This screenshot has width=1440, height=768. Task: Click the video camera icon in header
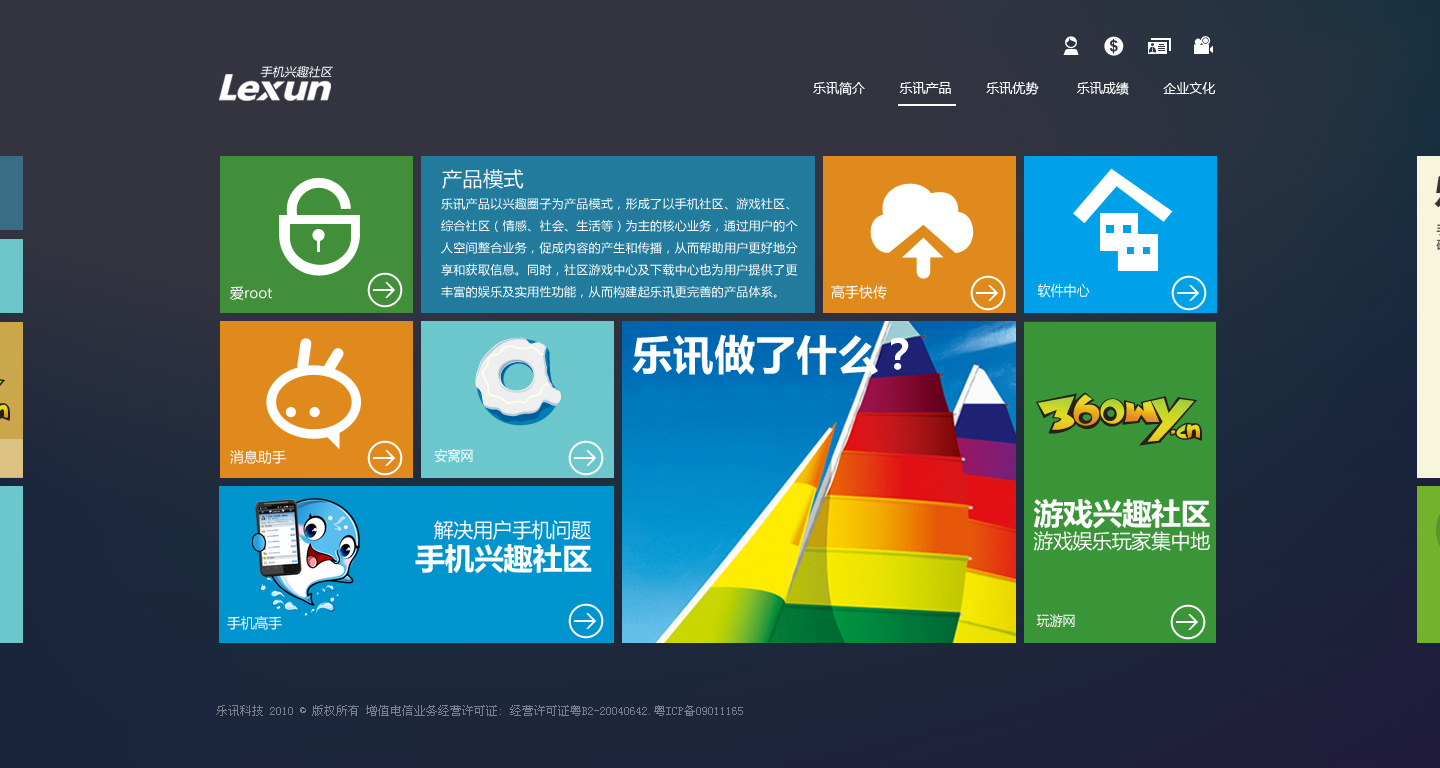[1203, 46]
